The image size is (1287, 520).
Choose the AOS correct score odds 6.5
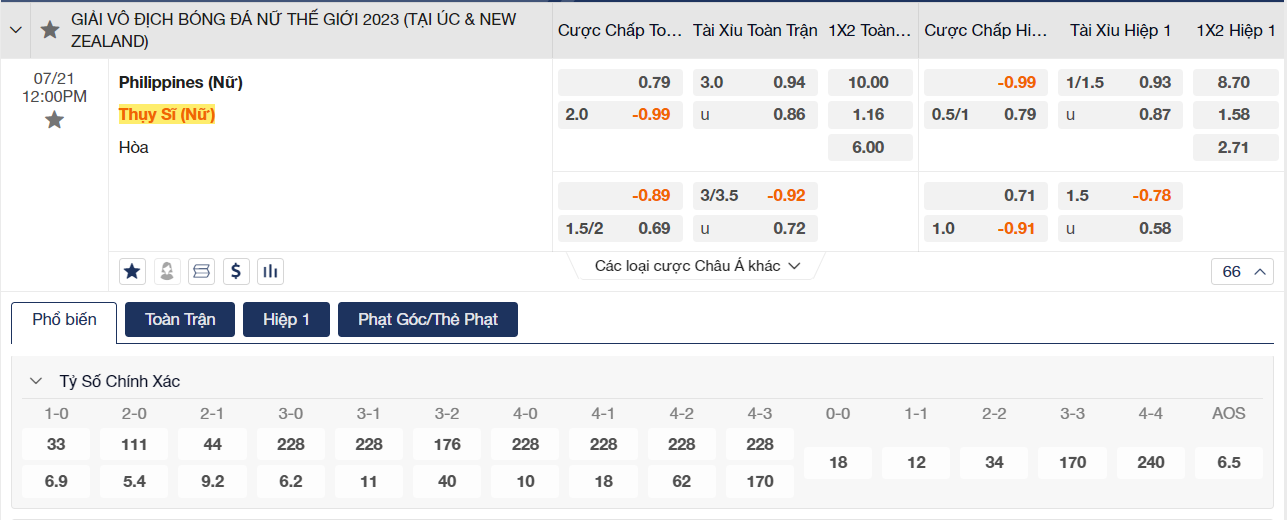click(x=1229, y=462)
